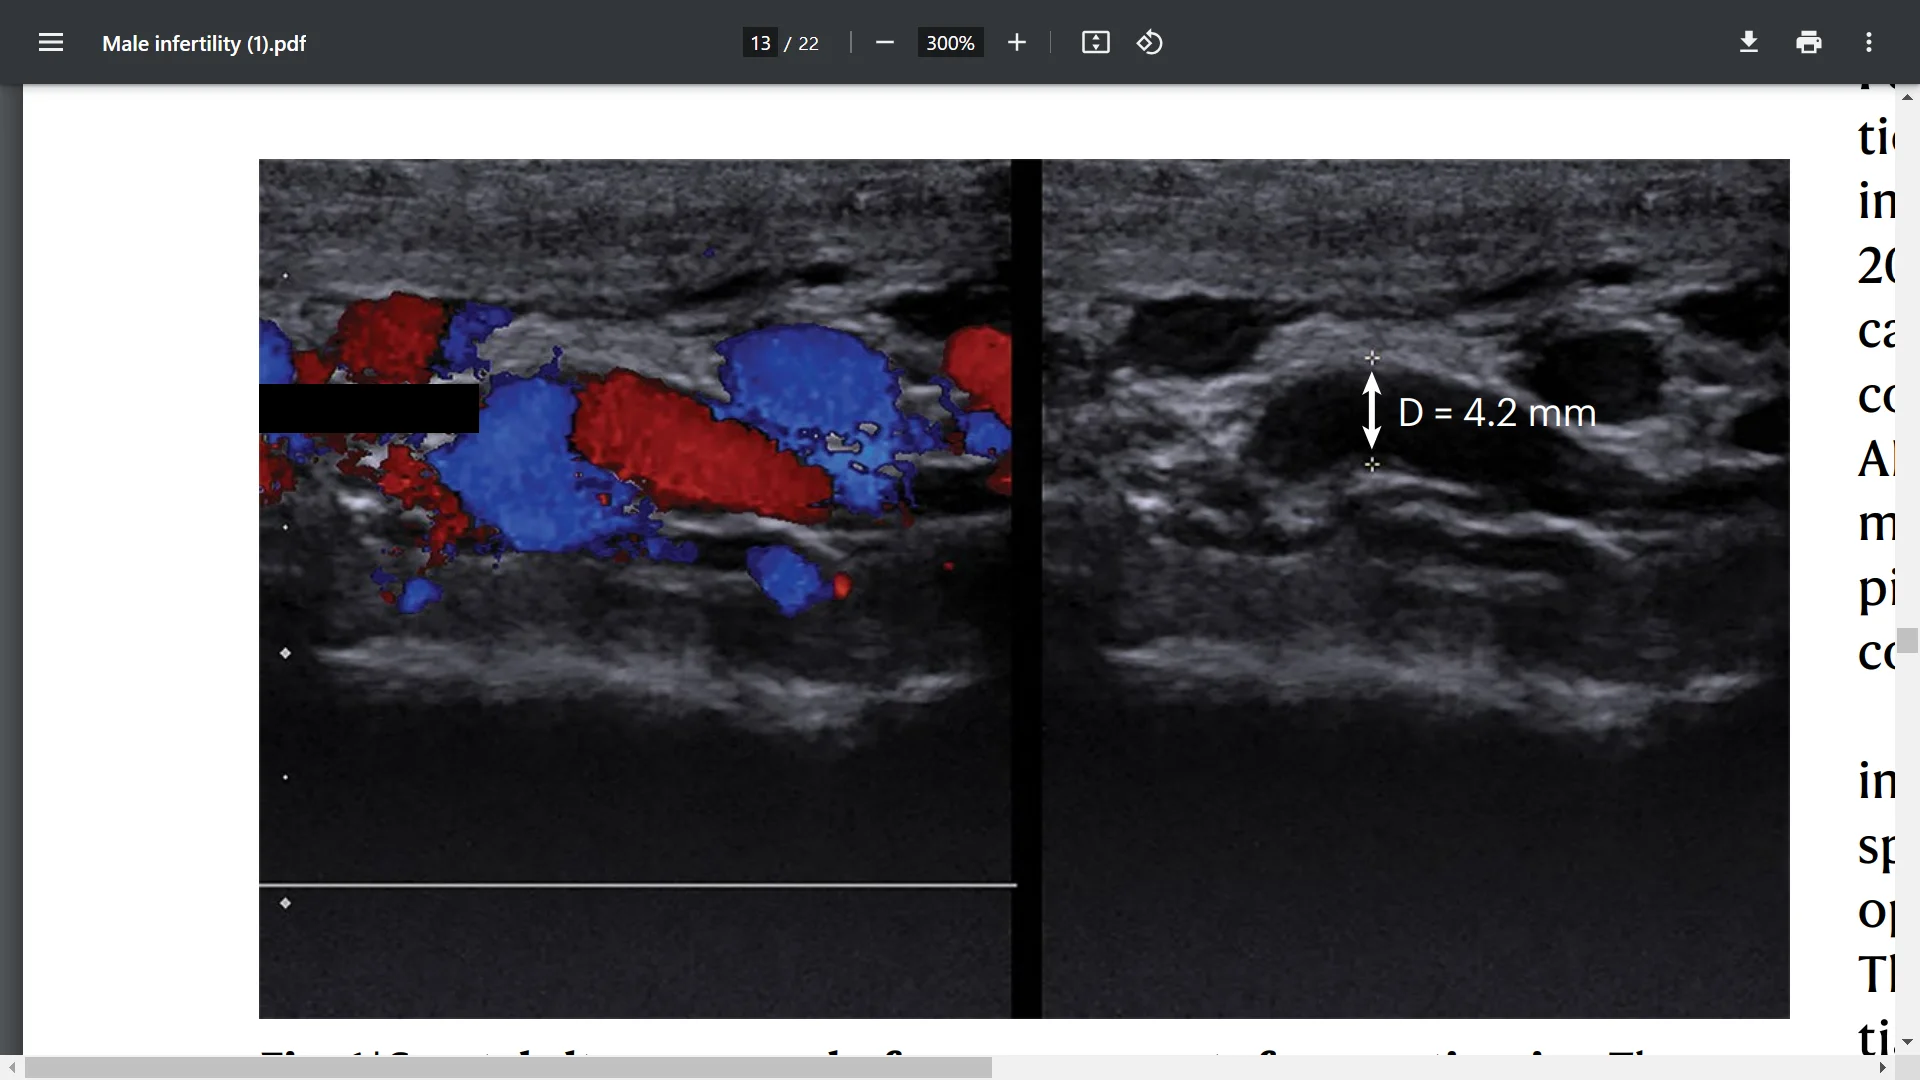Click the zoom out minus button
The height and width of the screenshot is (1080, 1920).
click(x=884, y=43)
